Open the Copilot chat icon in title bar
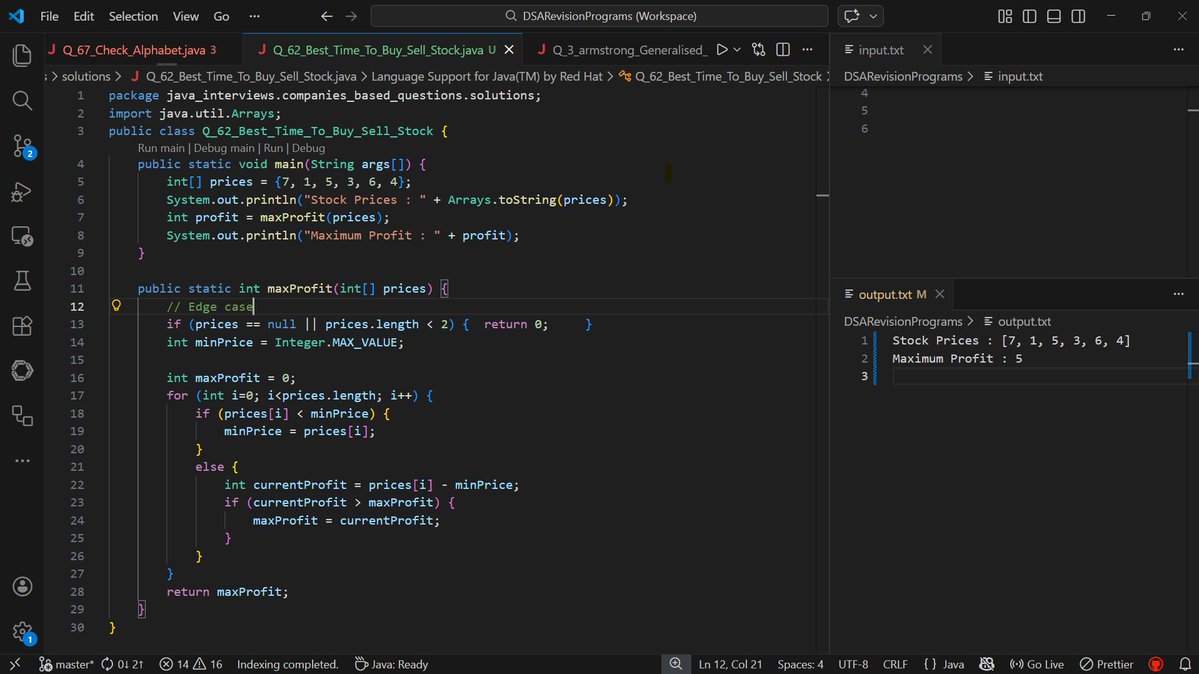Image resolution: width=1199 pixels, height=674 pixels. point(851,16)
